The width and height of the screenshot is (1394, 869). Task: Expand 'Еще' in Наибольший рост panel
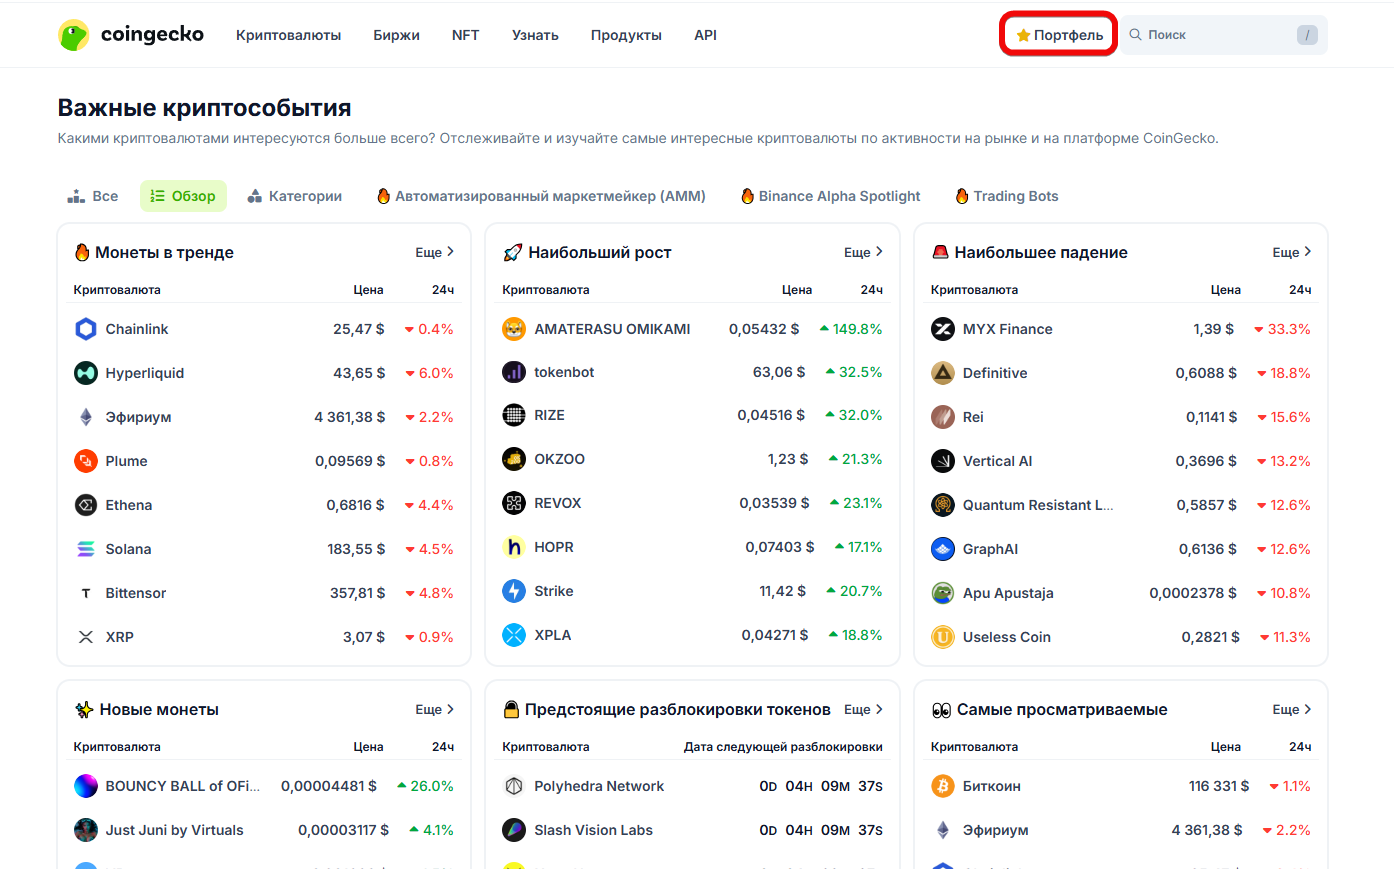pos(863,252)
